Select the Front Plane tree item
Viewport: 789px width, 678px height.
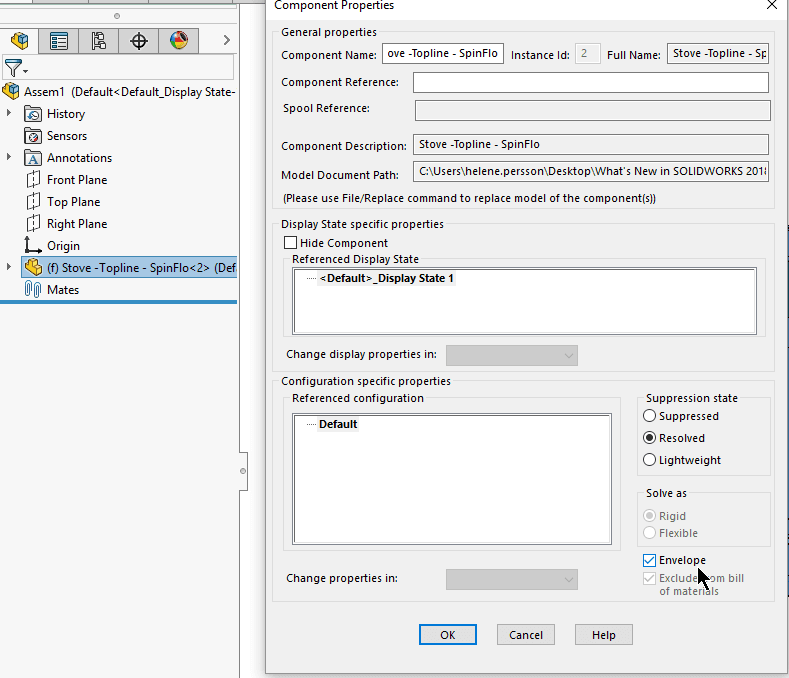pos(76,180)
